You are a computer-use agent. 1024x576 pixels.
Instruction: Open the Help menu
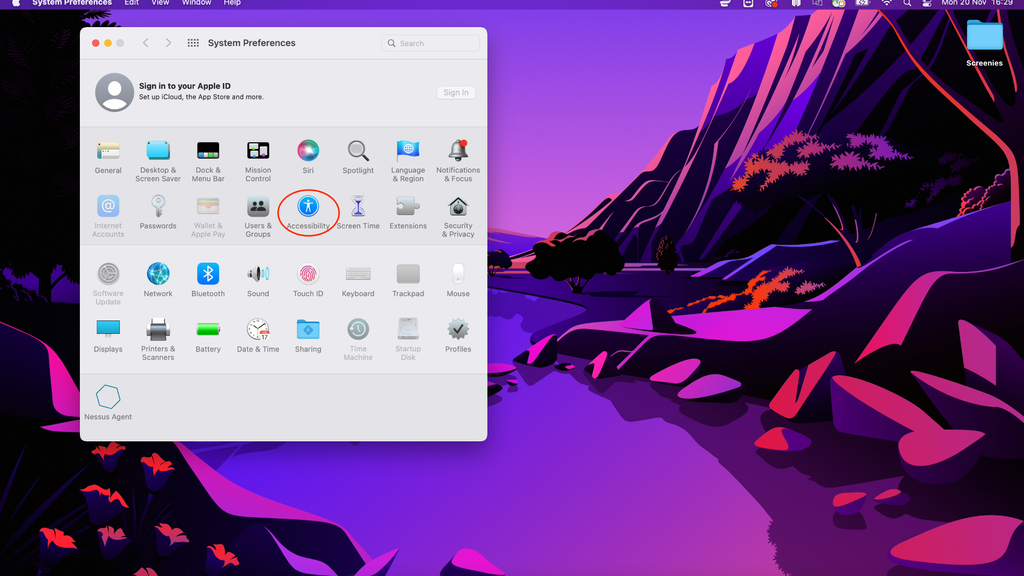point(231,4)
